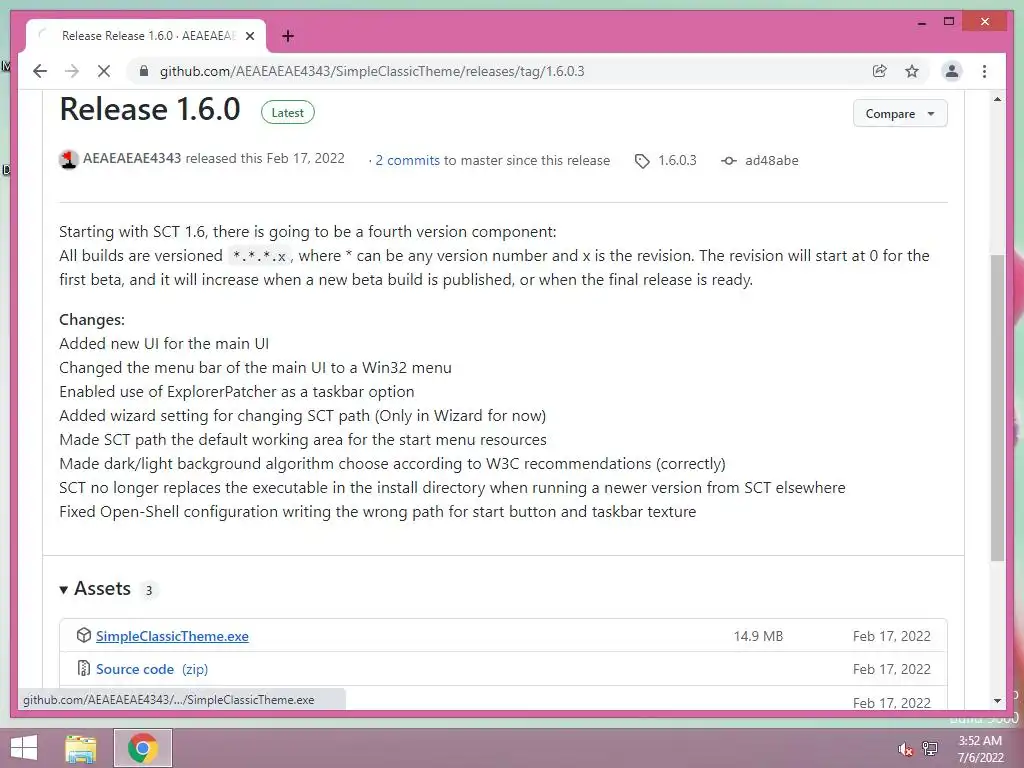Click the scrollbar down arrow
The image size is (1024, 768).
[x=997, y=701]
